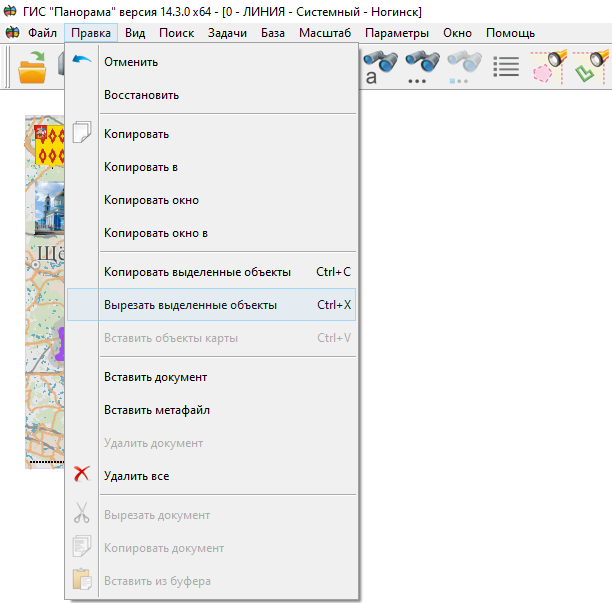Click the binoculars search-by-name icon
Viewport: 612px width, 603px height.
(380, 66)
